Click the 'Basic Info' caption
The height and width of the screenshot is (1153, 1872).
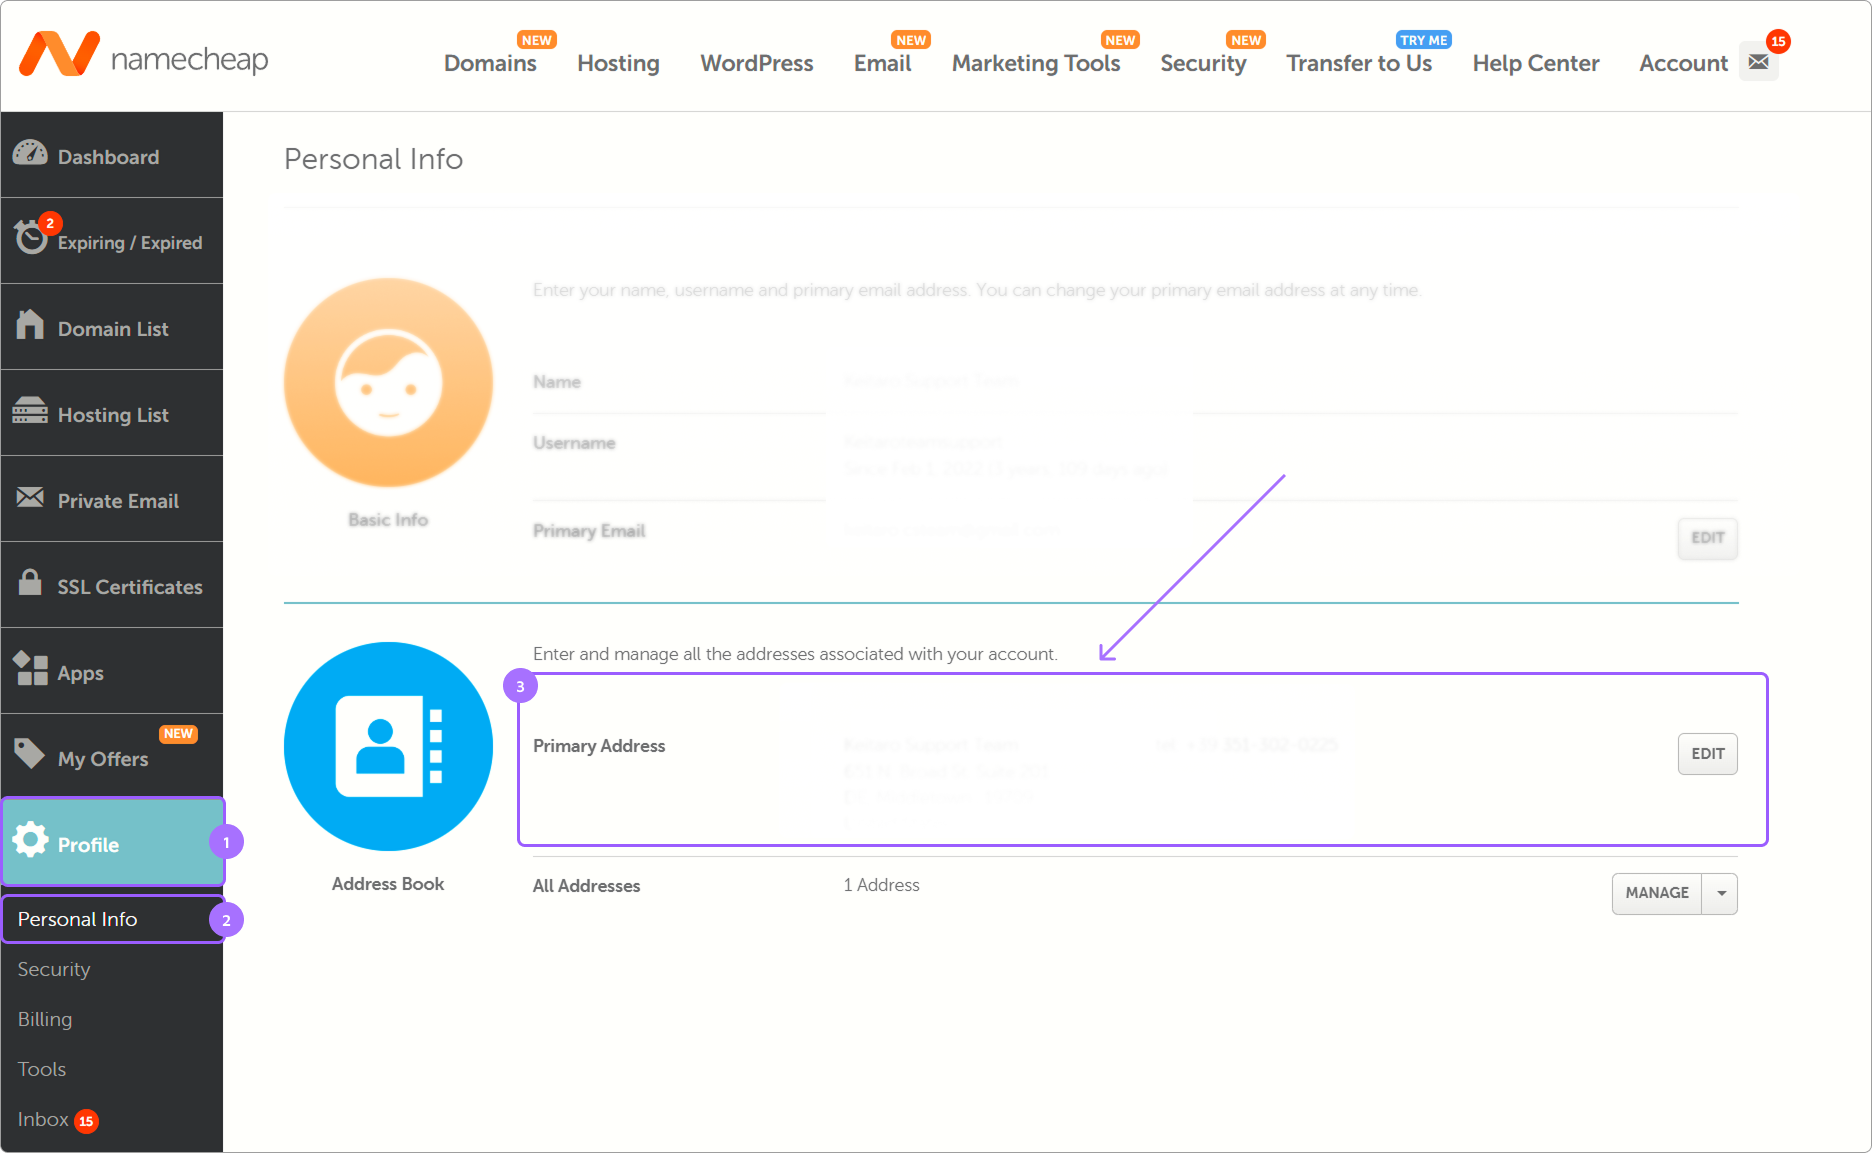pos(388,520)
